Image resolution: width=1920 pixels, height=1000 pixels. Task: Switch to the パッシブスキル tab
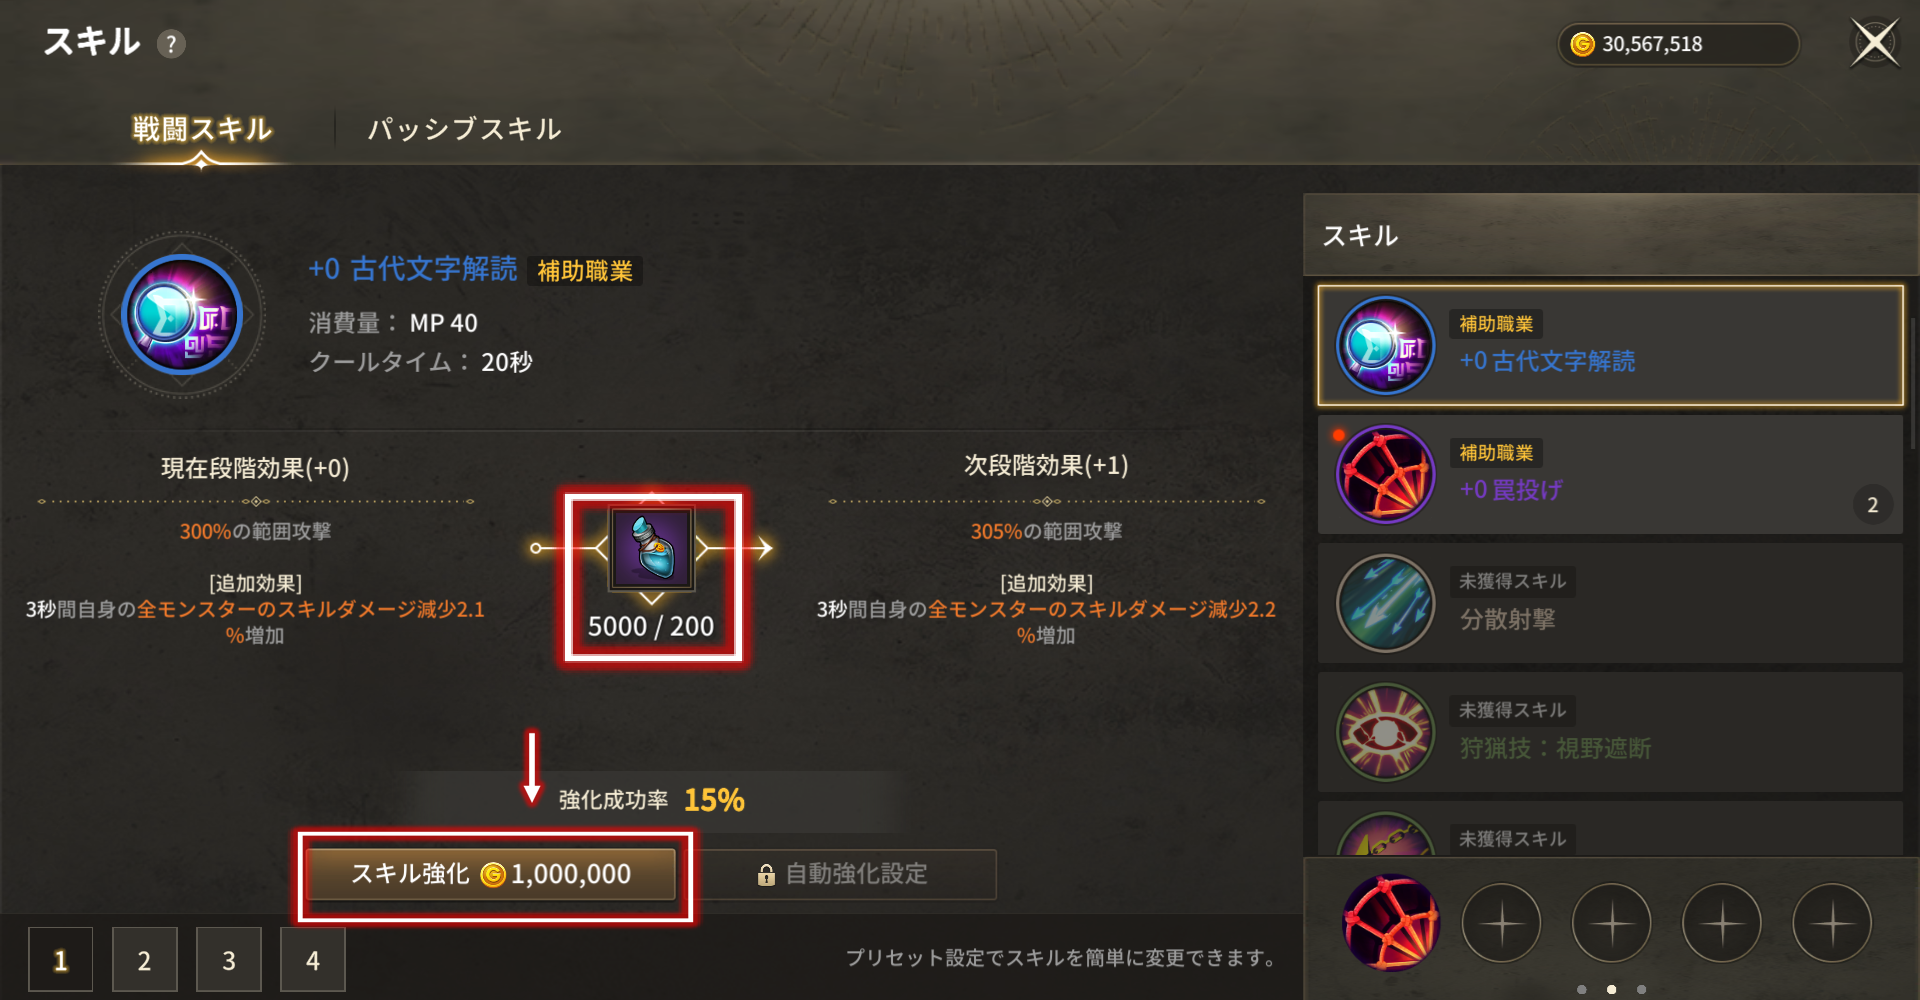464,129
